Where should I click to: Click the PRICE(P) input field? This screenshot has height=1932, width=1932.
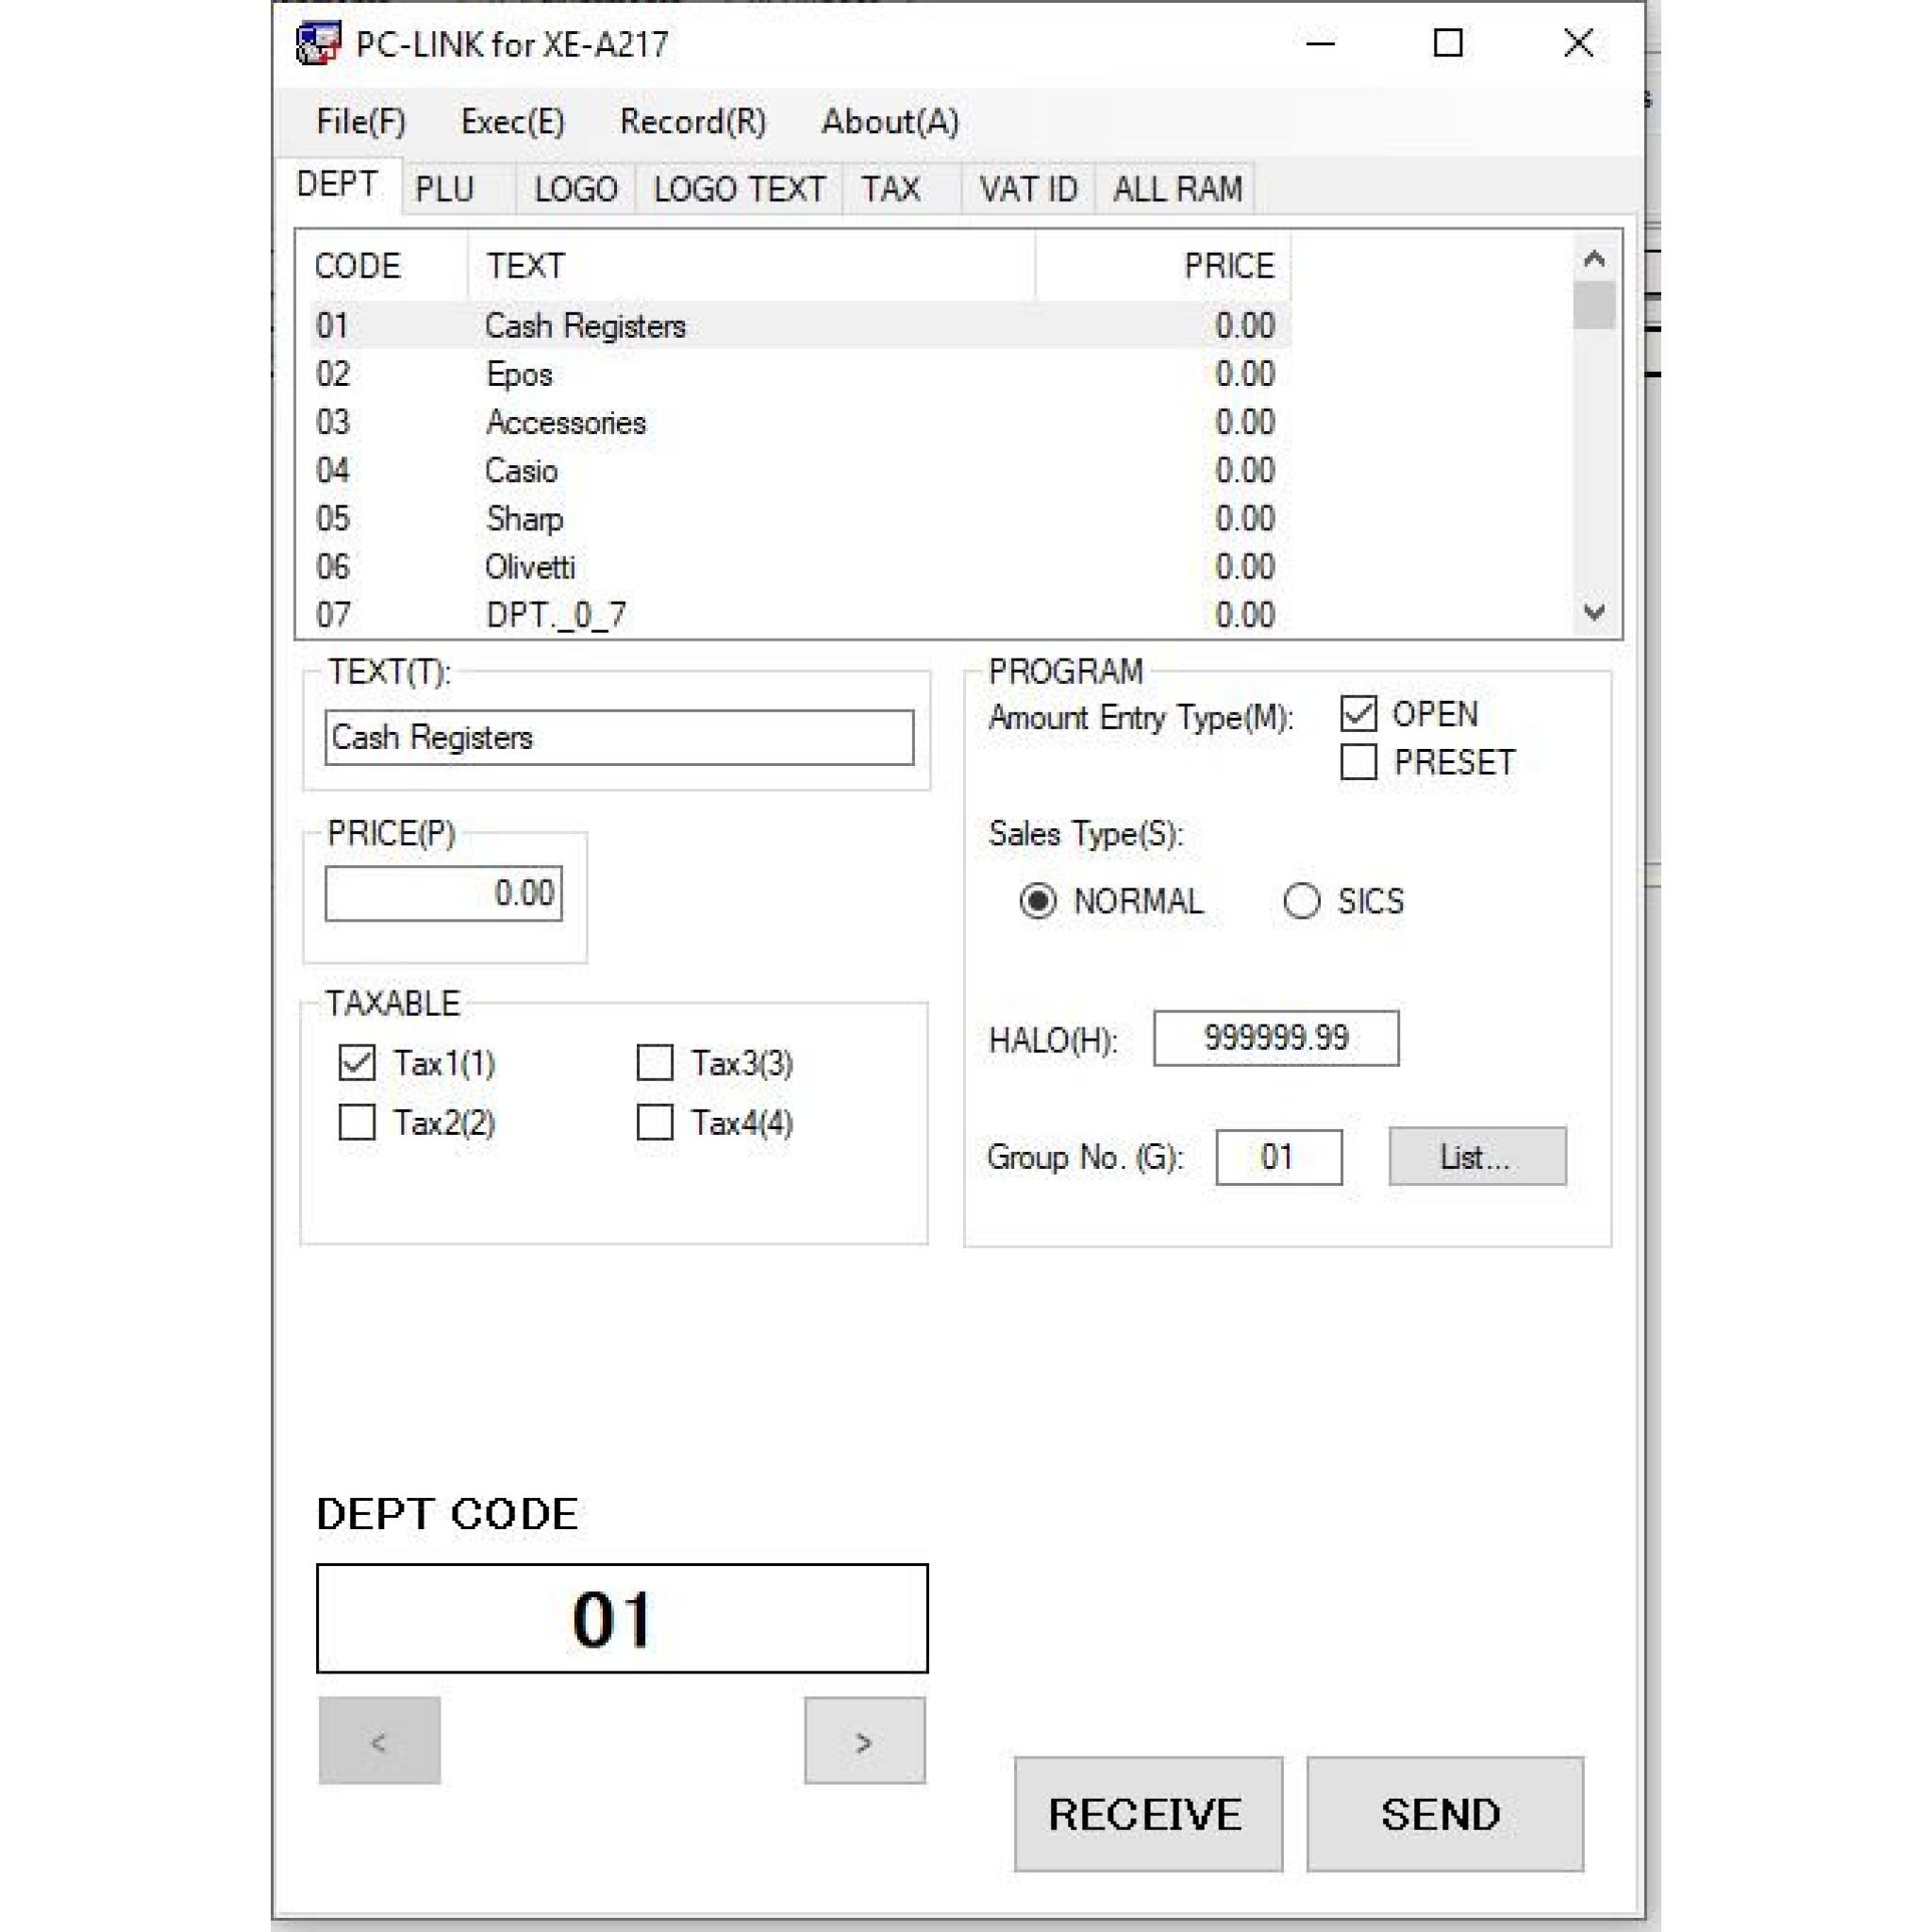click(x=443, y=893)
